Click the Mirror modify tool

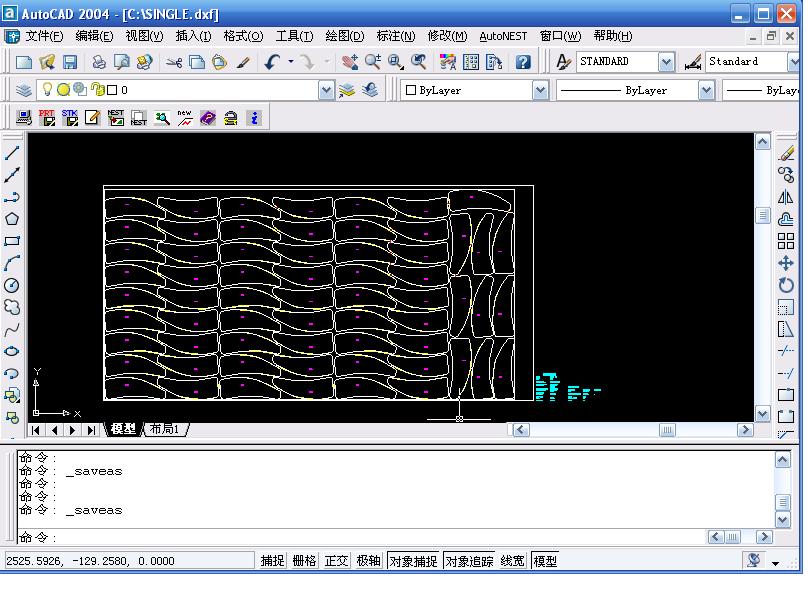point(786,197)
